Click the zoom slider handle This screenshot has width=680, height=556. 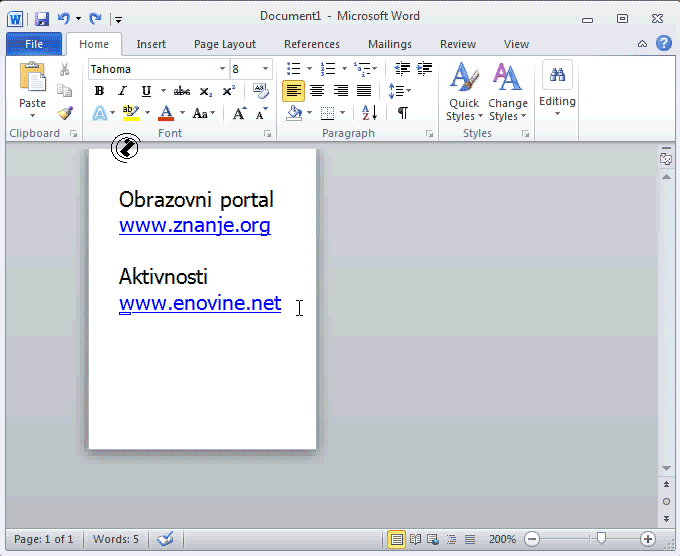[x=601, y=539]
